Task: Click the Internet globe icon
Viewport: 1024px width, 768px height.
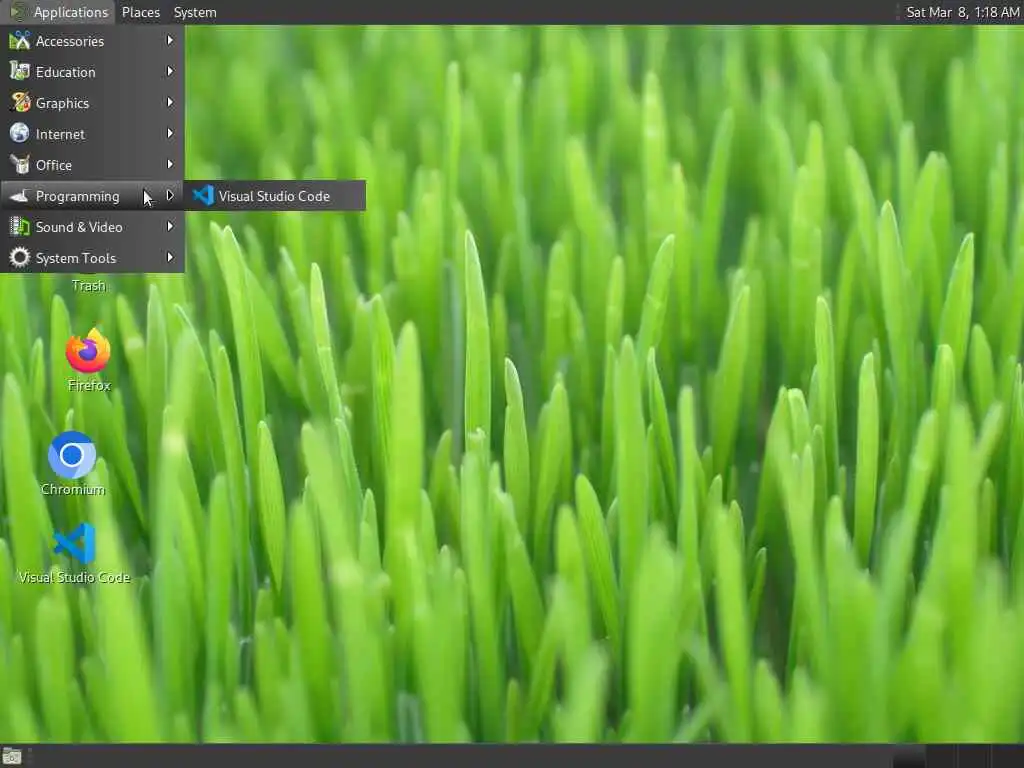Action: pos(20,133)
